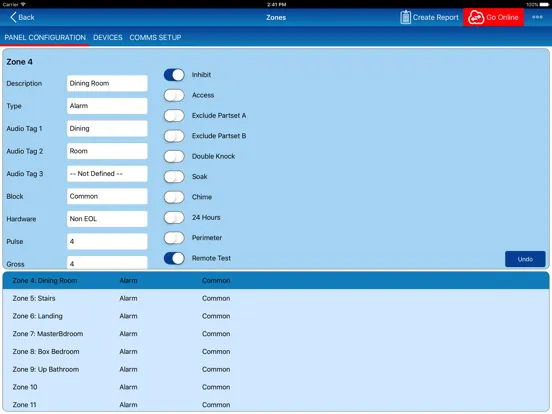Turn off the Inhibit switch

(174, 75)
